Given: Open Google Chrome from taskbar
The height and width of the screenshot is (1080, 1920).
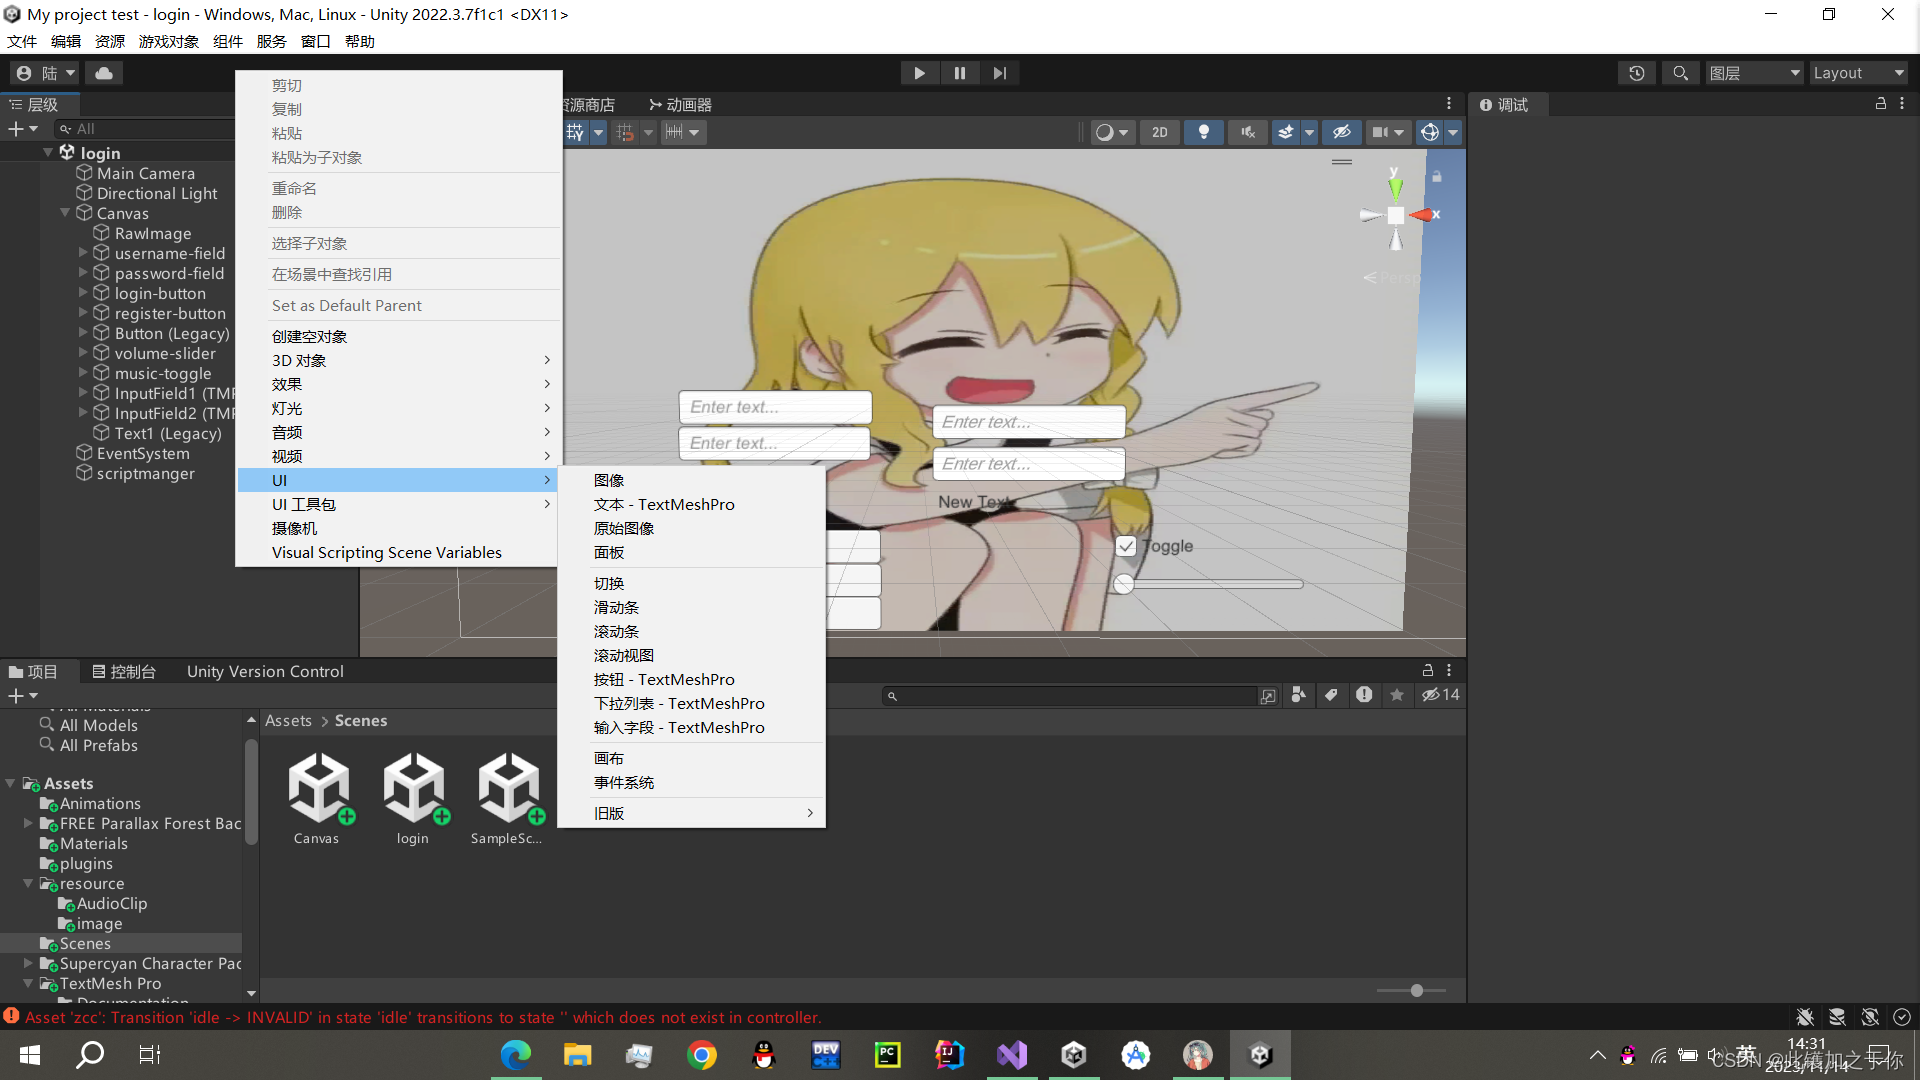Looking at the screenshot, I should click(x=702, y=1055).
